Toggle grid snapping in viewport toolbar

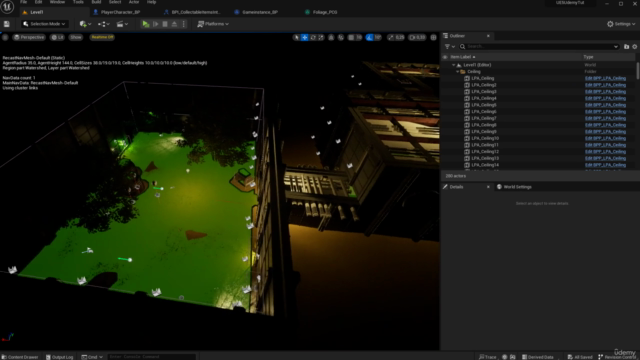[x=351, y=38]
